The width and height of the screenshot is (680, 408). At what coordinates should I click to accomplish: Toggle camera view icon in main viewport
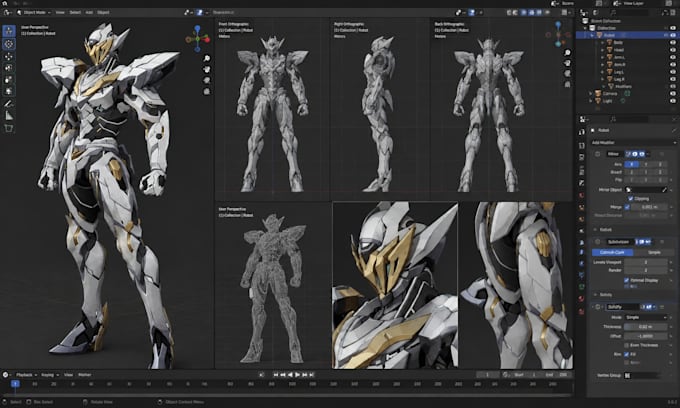[207, 80]
